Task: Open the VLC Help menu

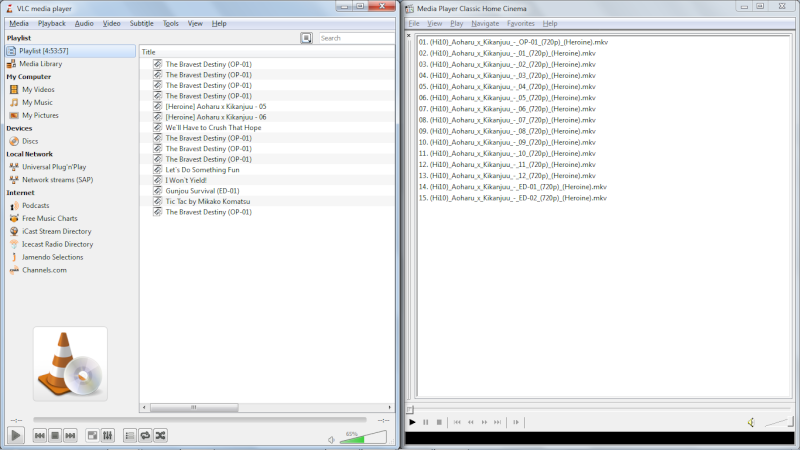Action: (x=219, y=23)
